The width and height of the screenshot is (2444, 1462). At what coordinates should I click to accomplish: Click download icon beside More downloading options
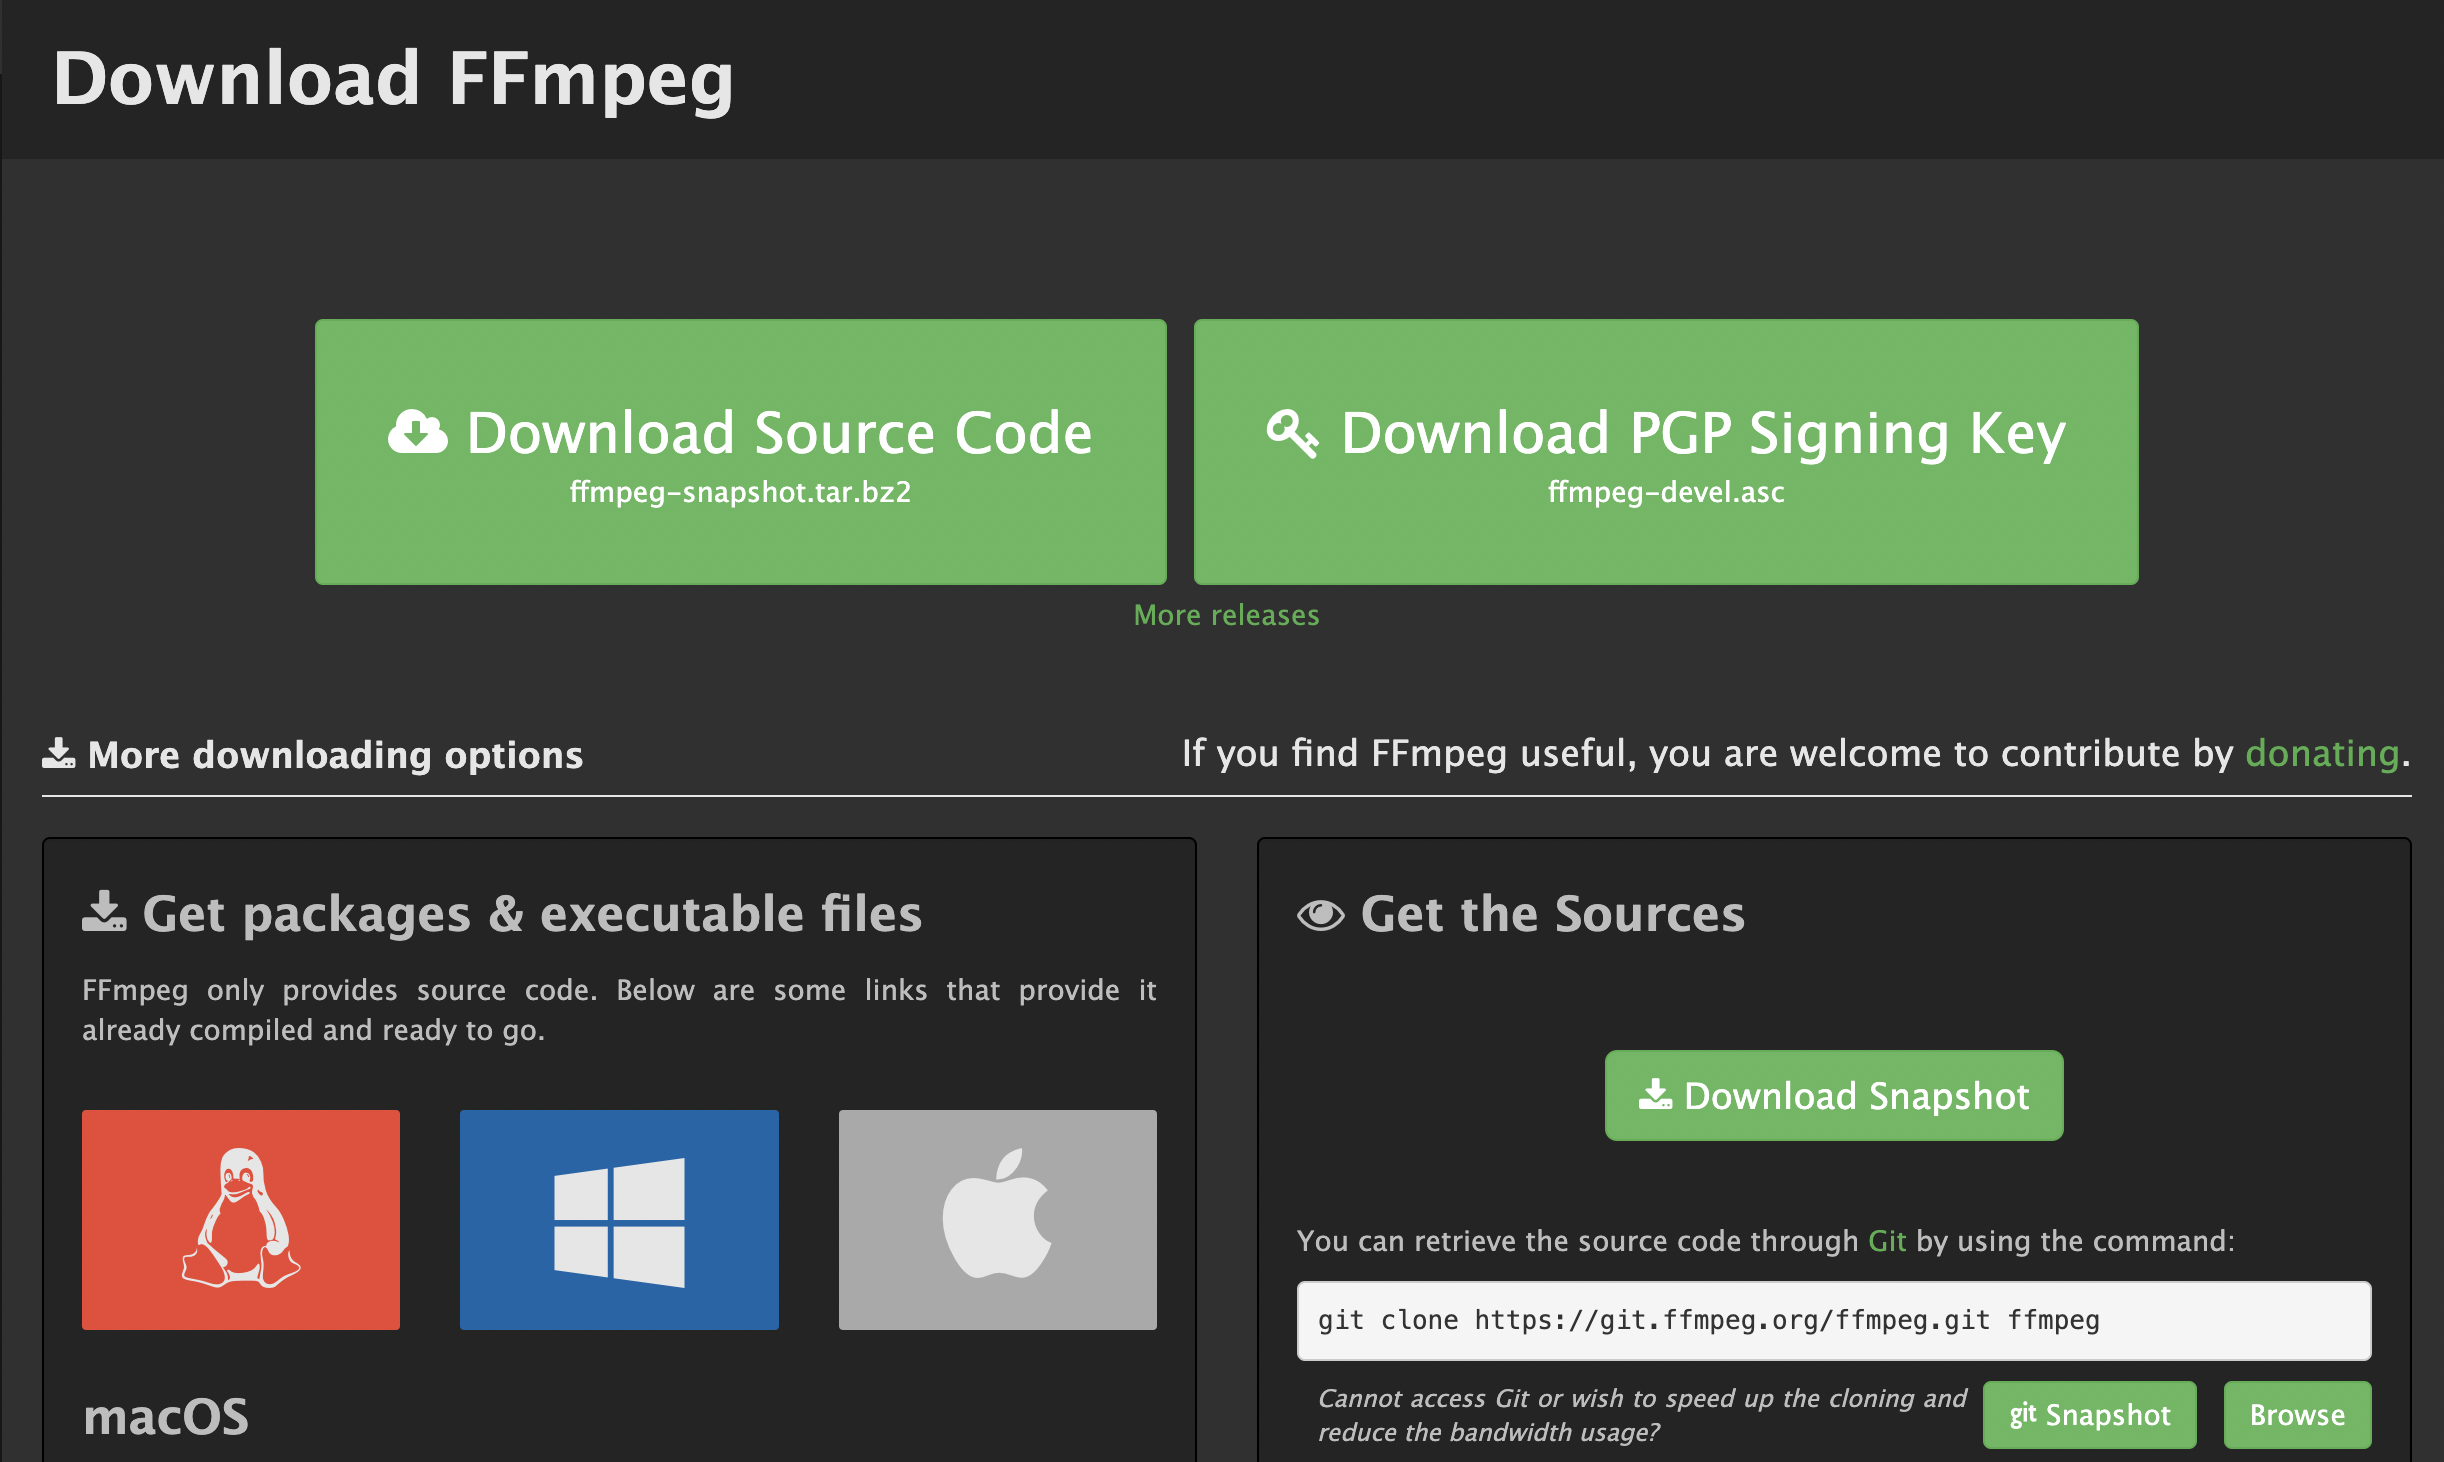point(59,754)
